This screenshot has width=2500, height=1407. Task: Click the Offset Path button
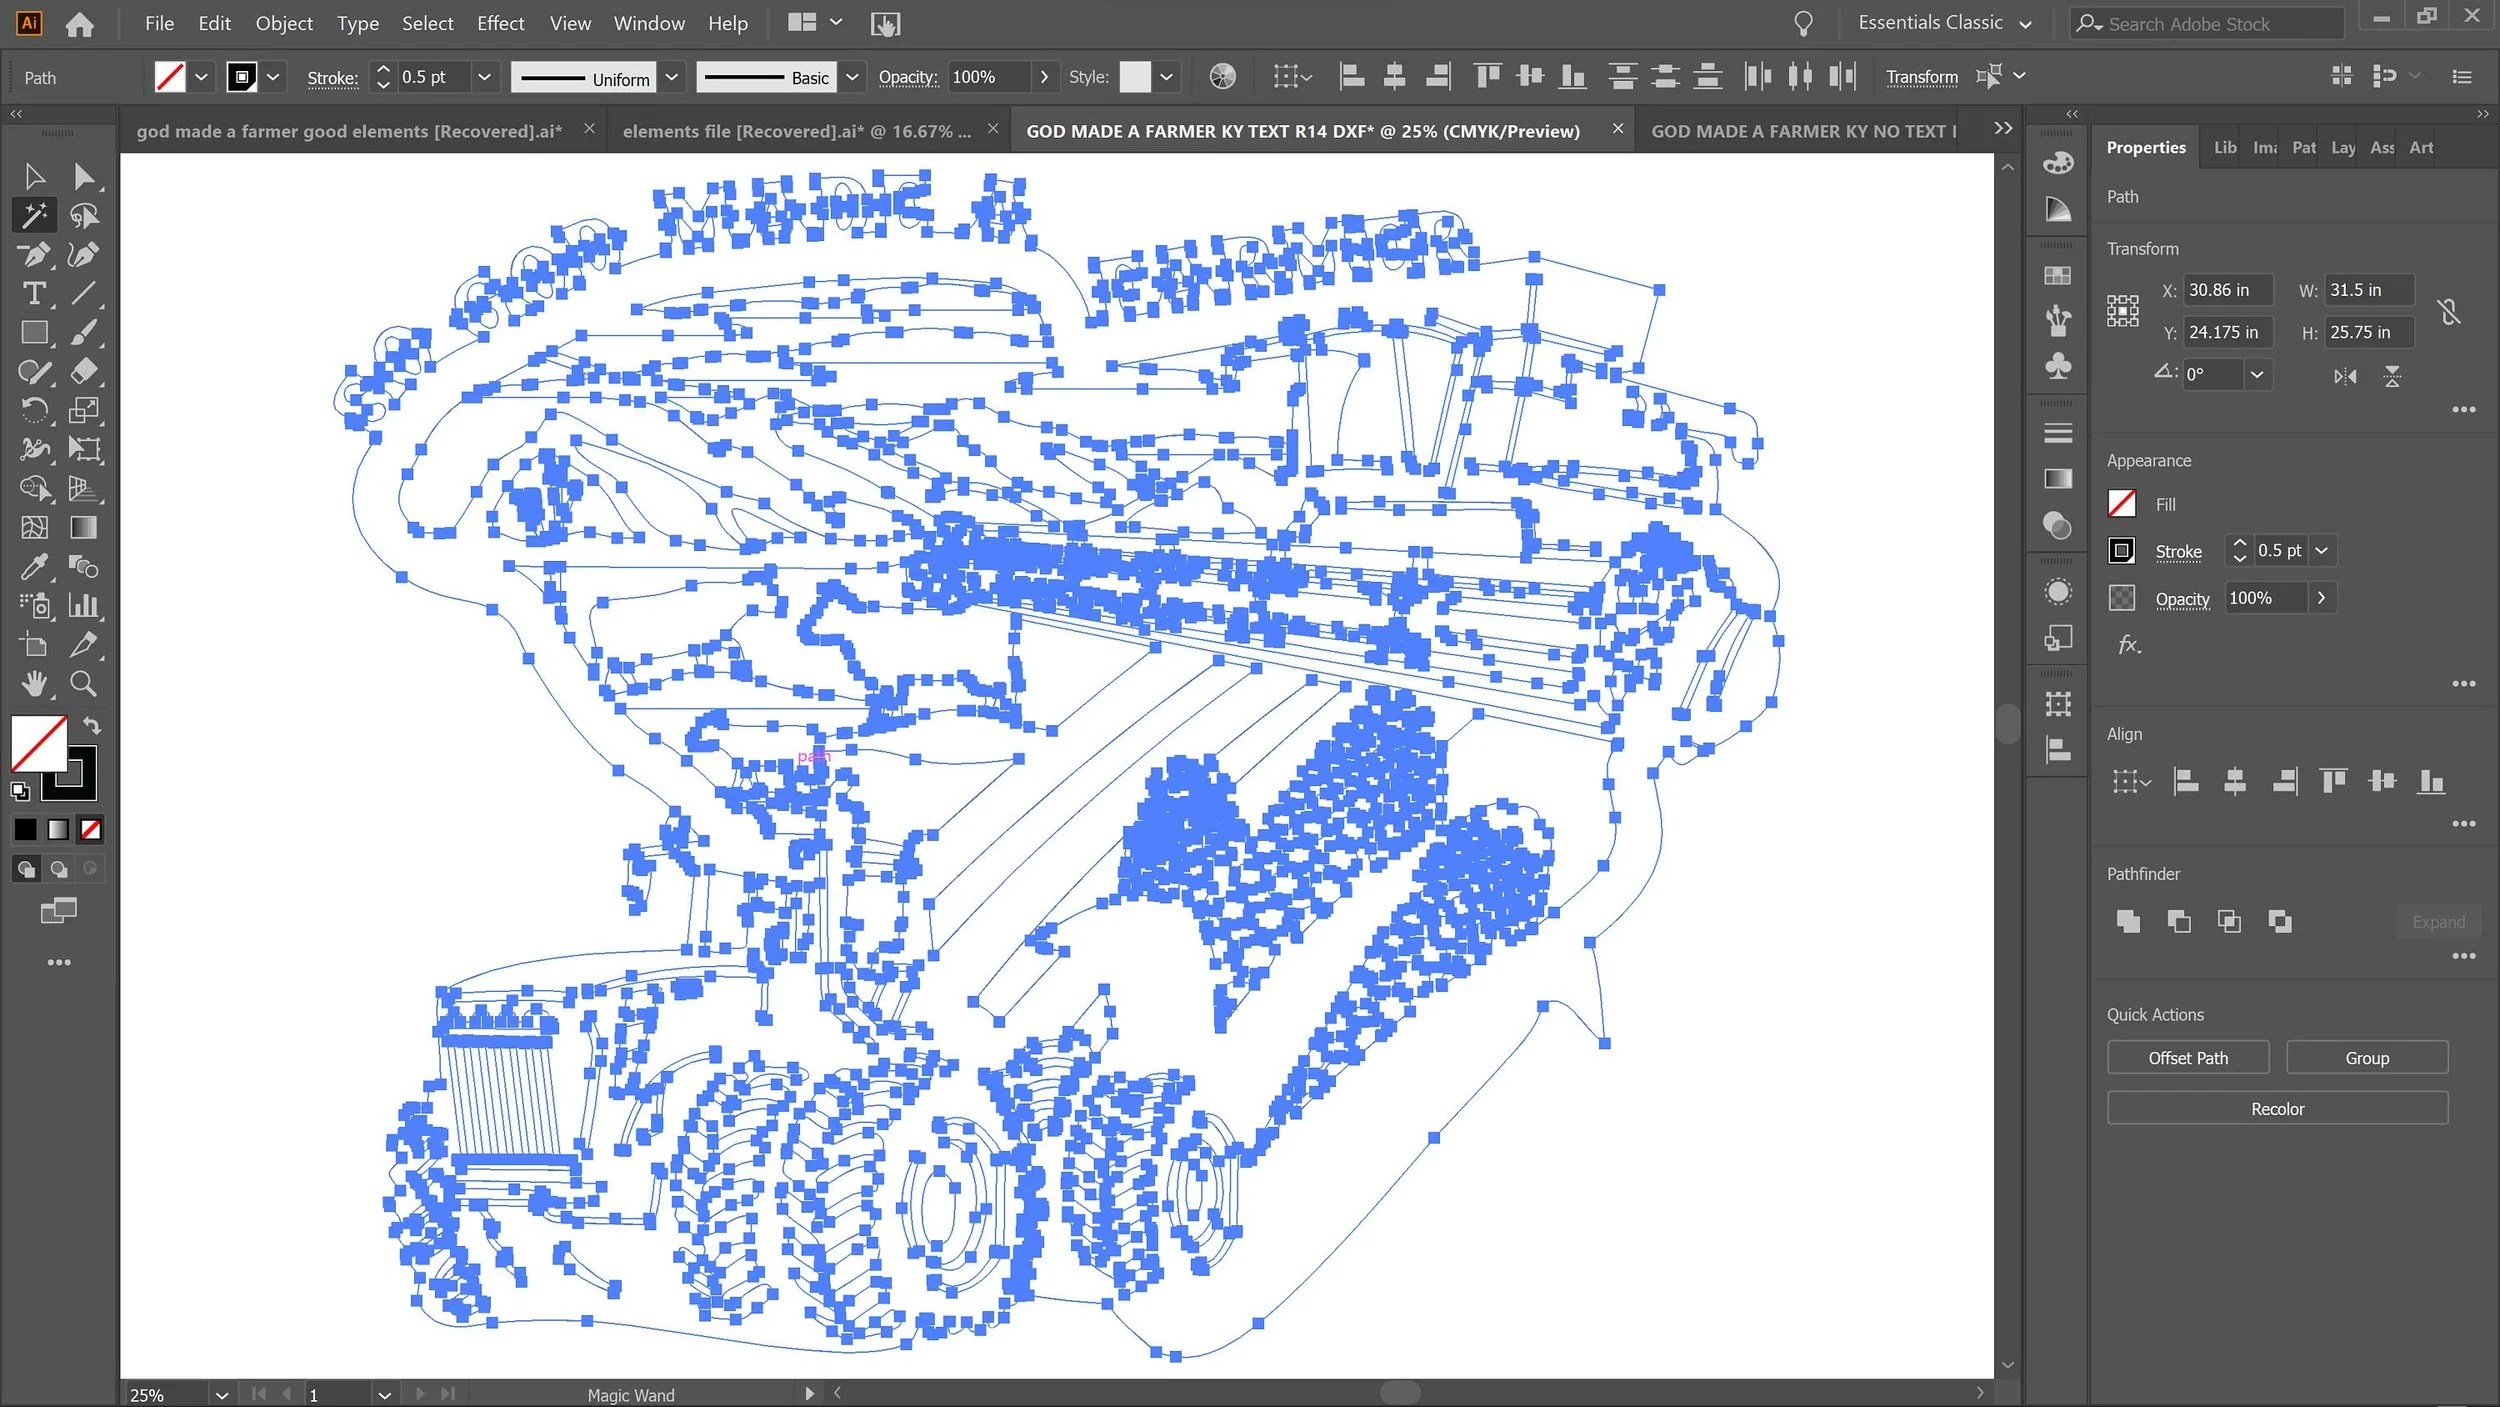2187,1057
